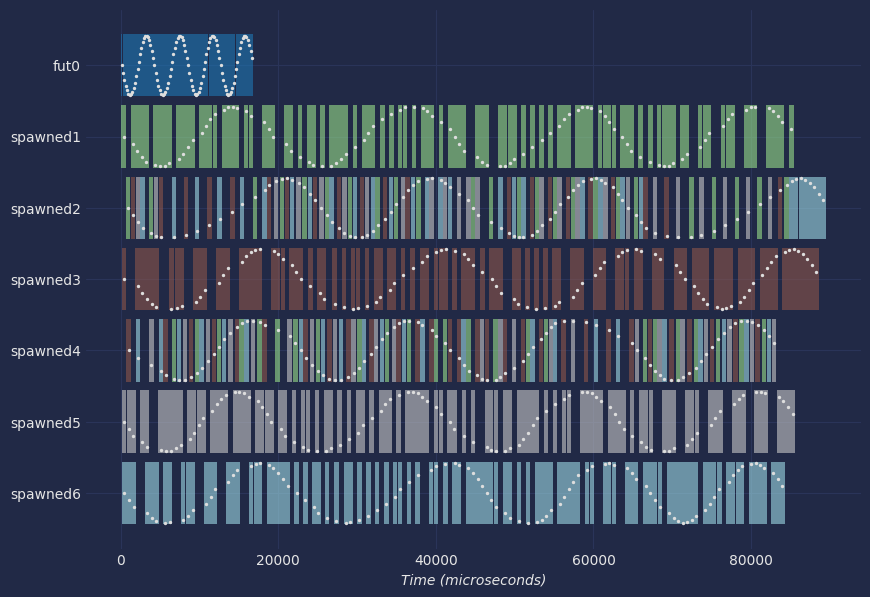Image resolution: width=870 pixels, height=597 pixels.
Task: Click the 80000 axis tick label
Action: (751, 560)
